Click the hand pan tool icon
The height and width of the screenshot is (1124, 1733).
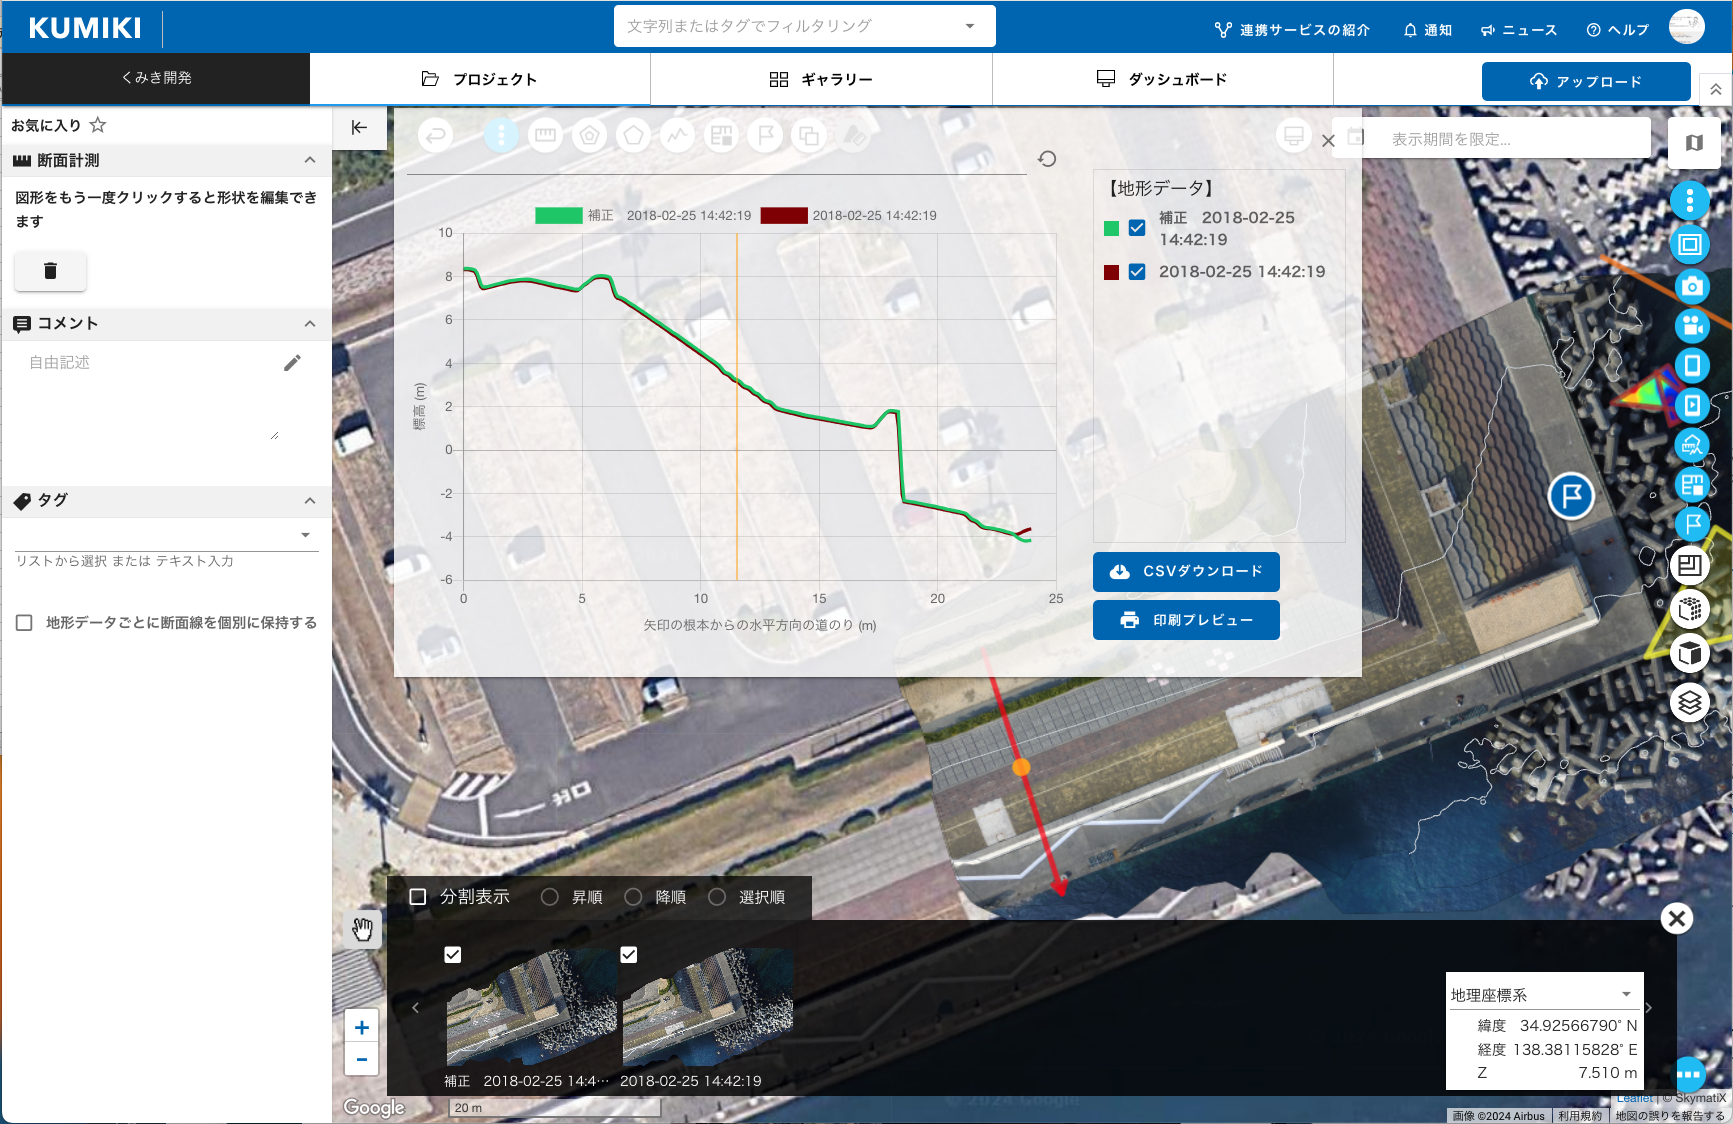pyautogui.click(x=363, y=930)
